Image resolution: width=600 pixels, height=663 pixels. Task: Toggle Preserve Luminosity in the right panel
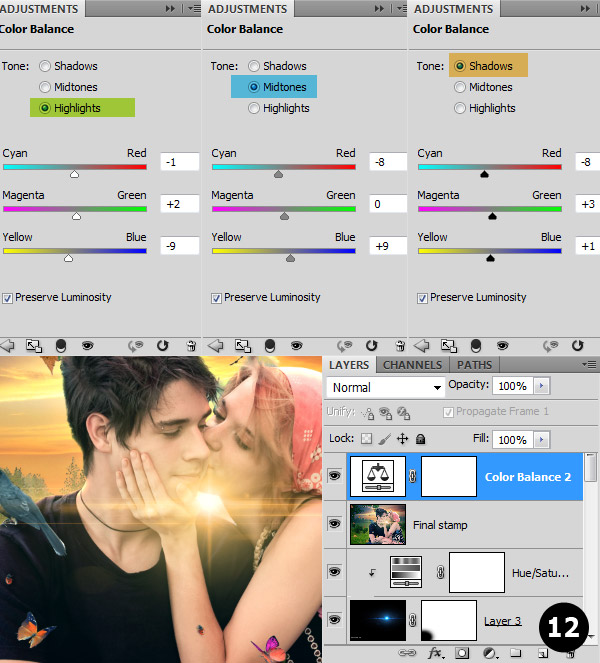(422, 297)
